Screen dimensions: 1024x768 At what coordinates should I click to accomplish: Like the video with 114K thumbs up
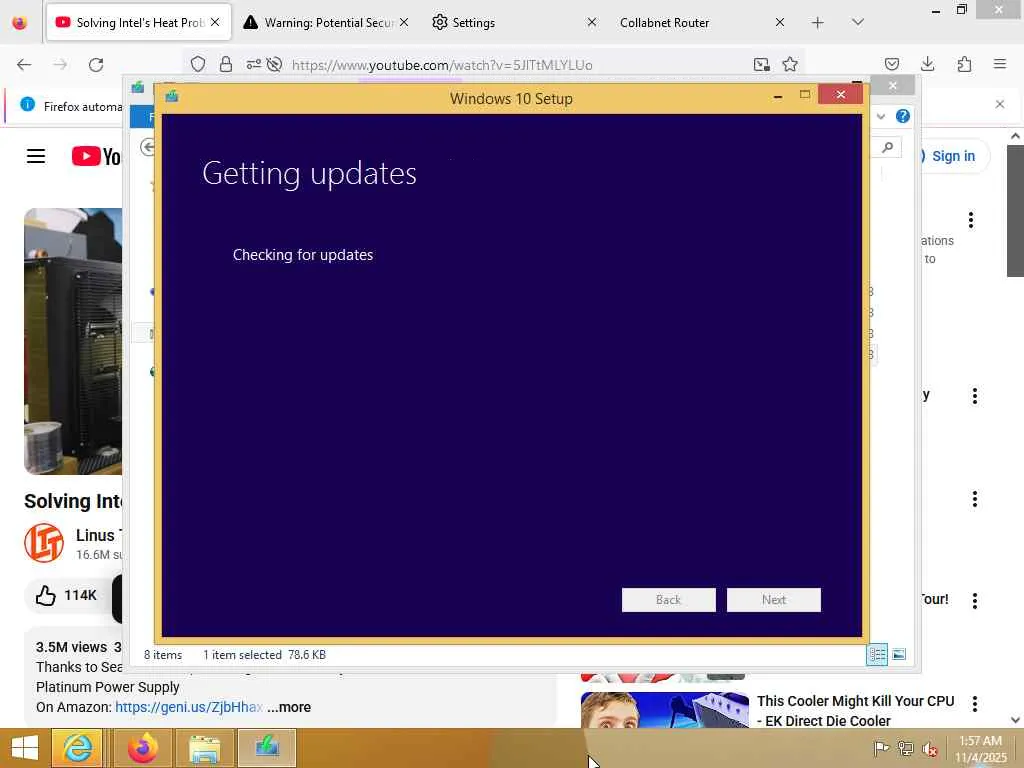point(65,595)
